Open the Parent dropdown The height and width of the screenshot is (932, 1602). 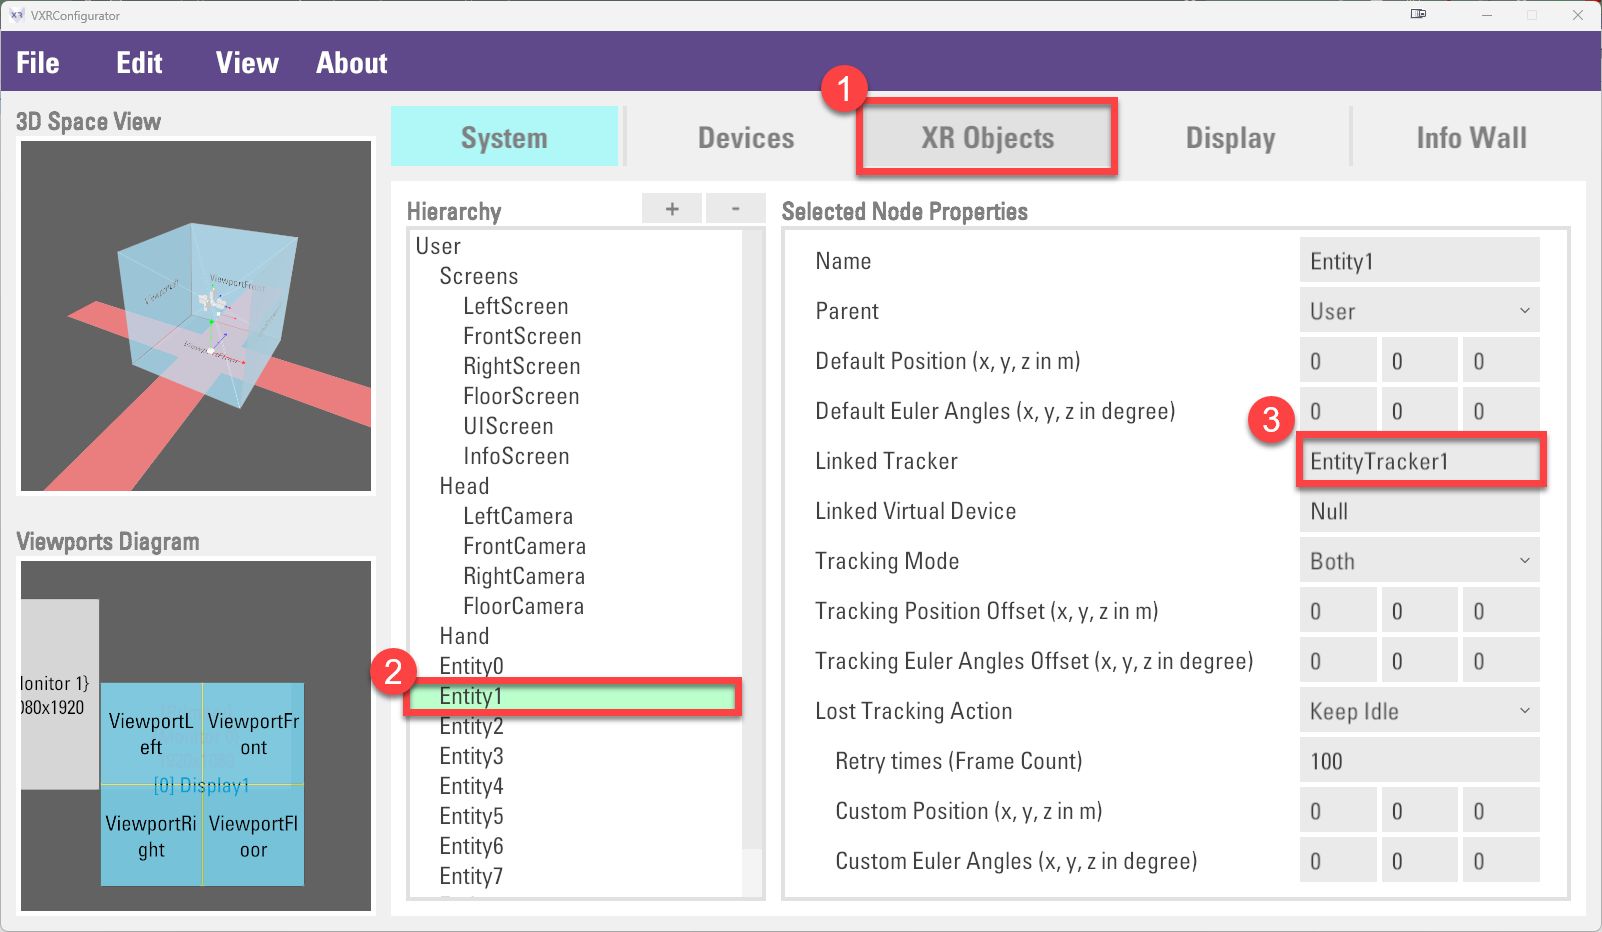click(x=1418, y=311)
